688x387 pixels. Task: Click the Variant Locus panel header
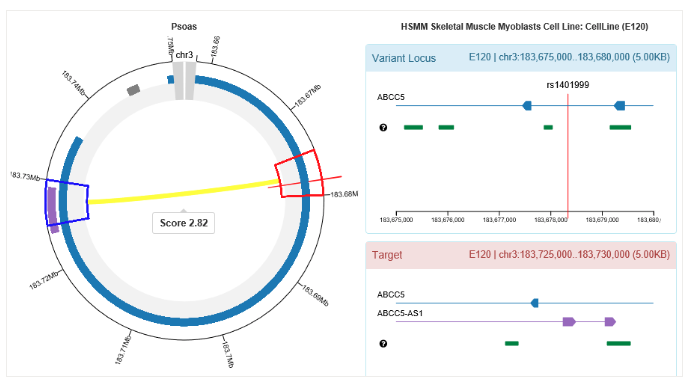(521, 58)
